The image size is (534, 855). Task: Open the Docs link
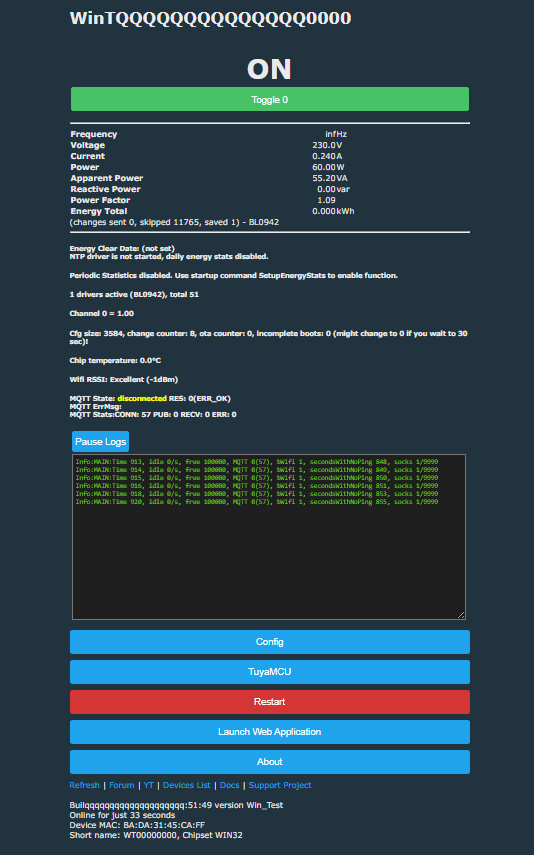click(230, 785)
